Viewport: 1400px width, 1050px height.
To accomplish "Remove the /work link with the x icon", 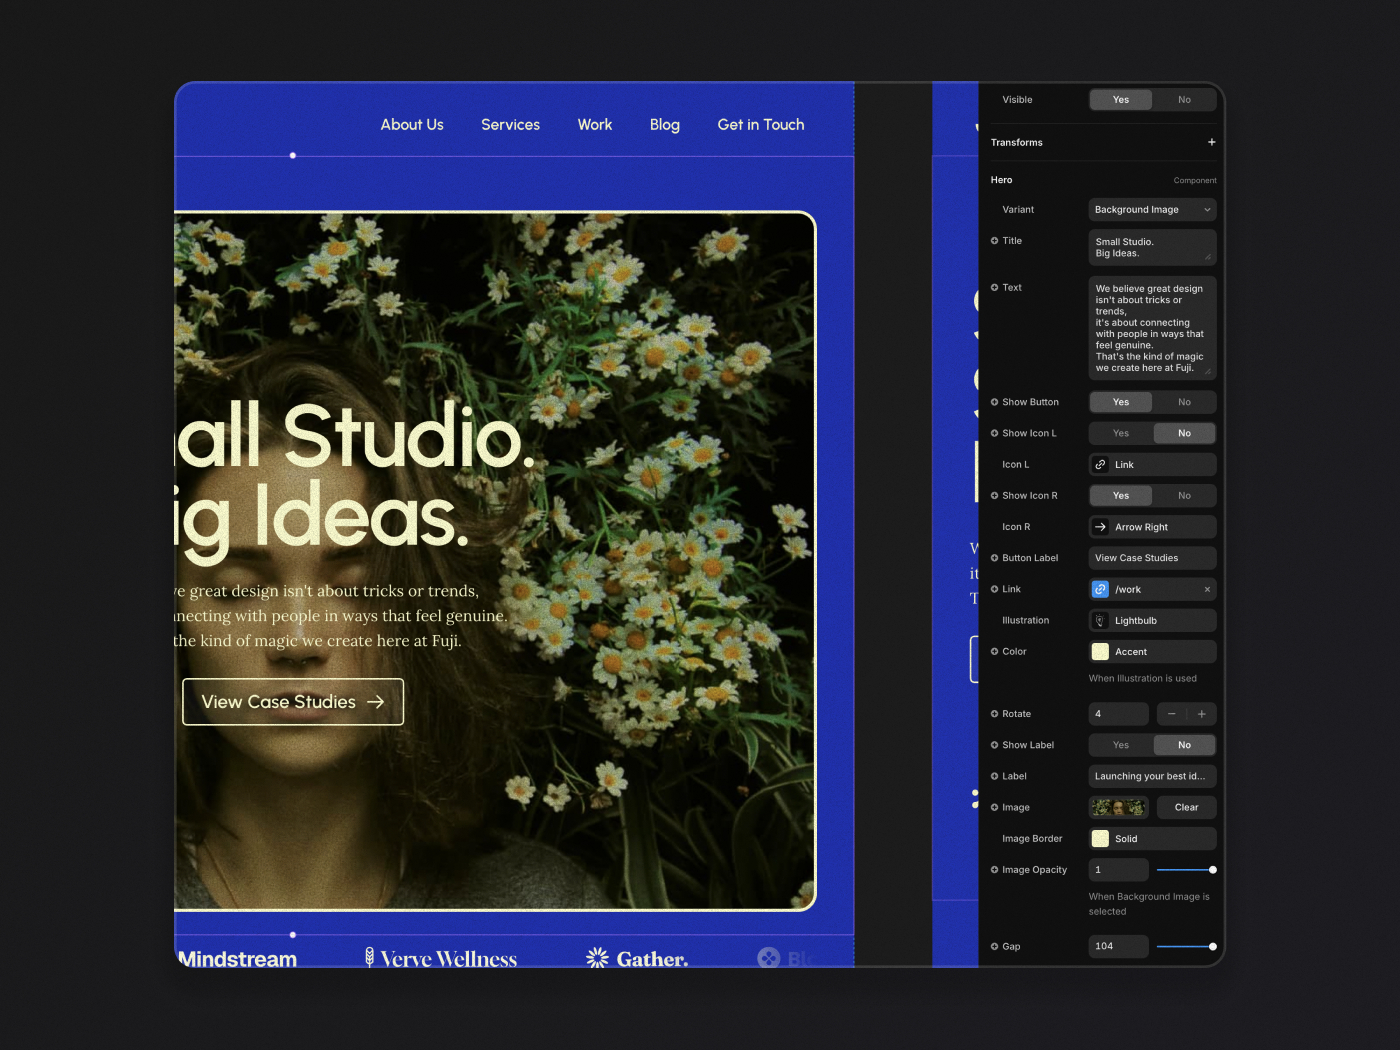I will [1207, 590].
